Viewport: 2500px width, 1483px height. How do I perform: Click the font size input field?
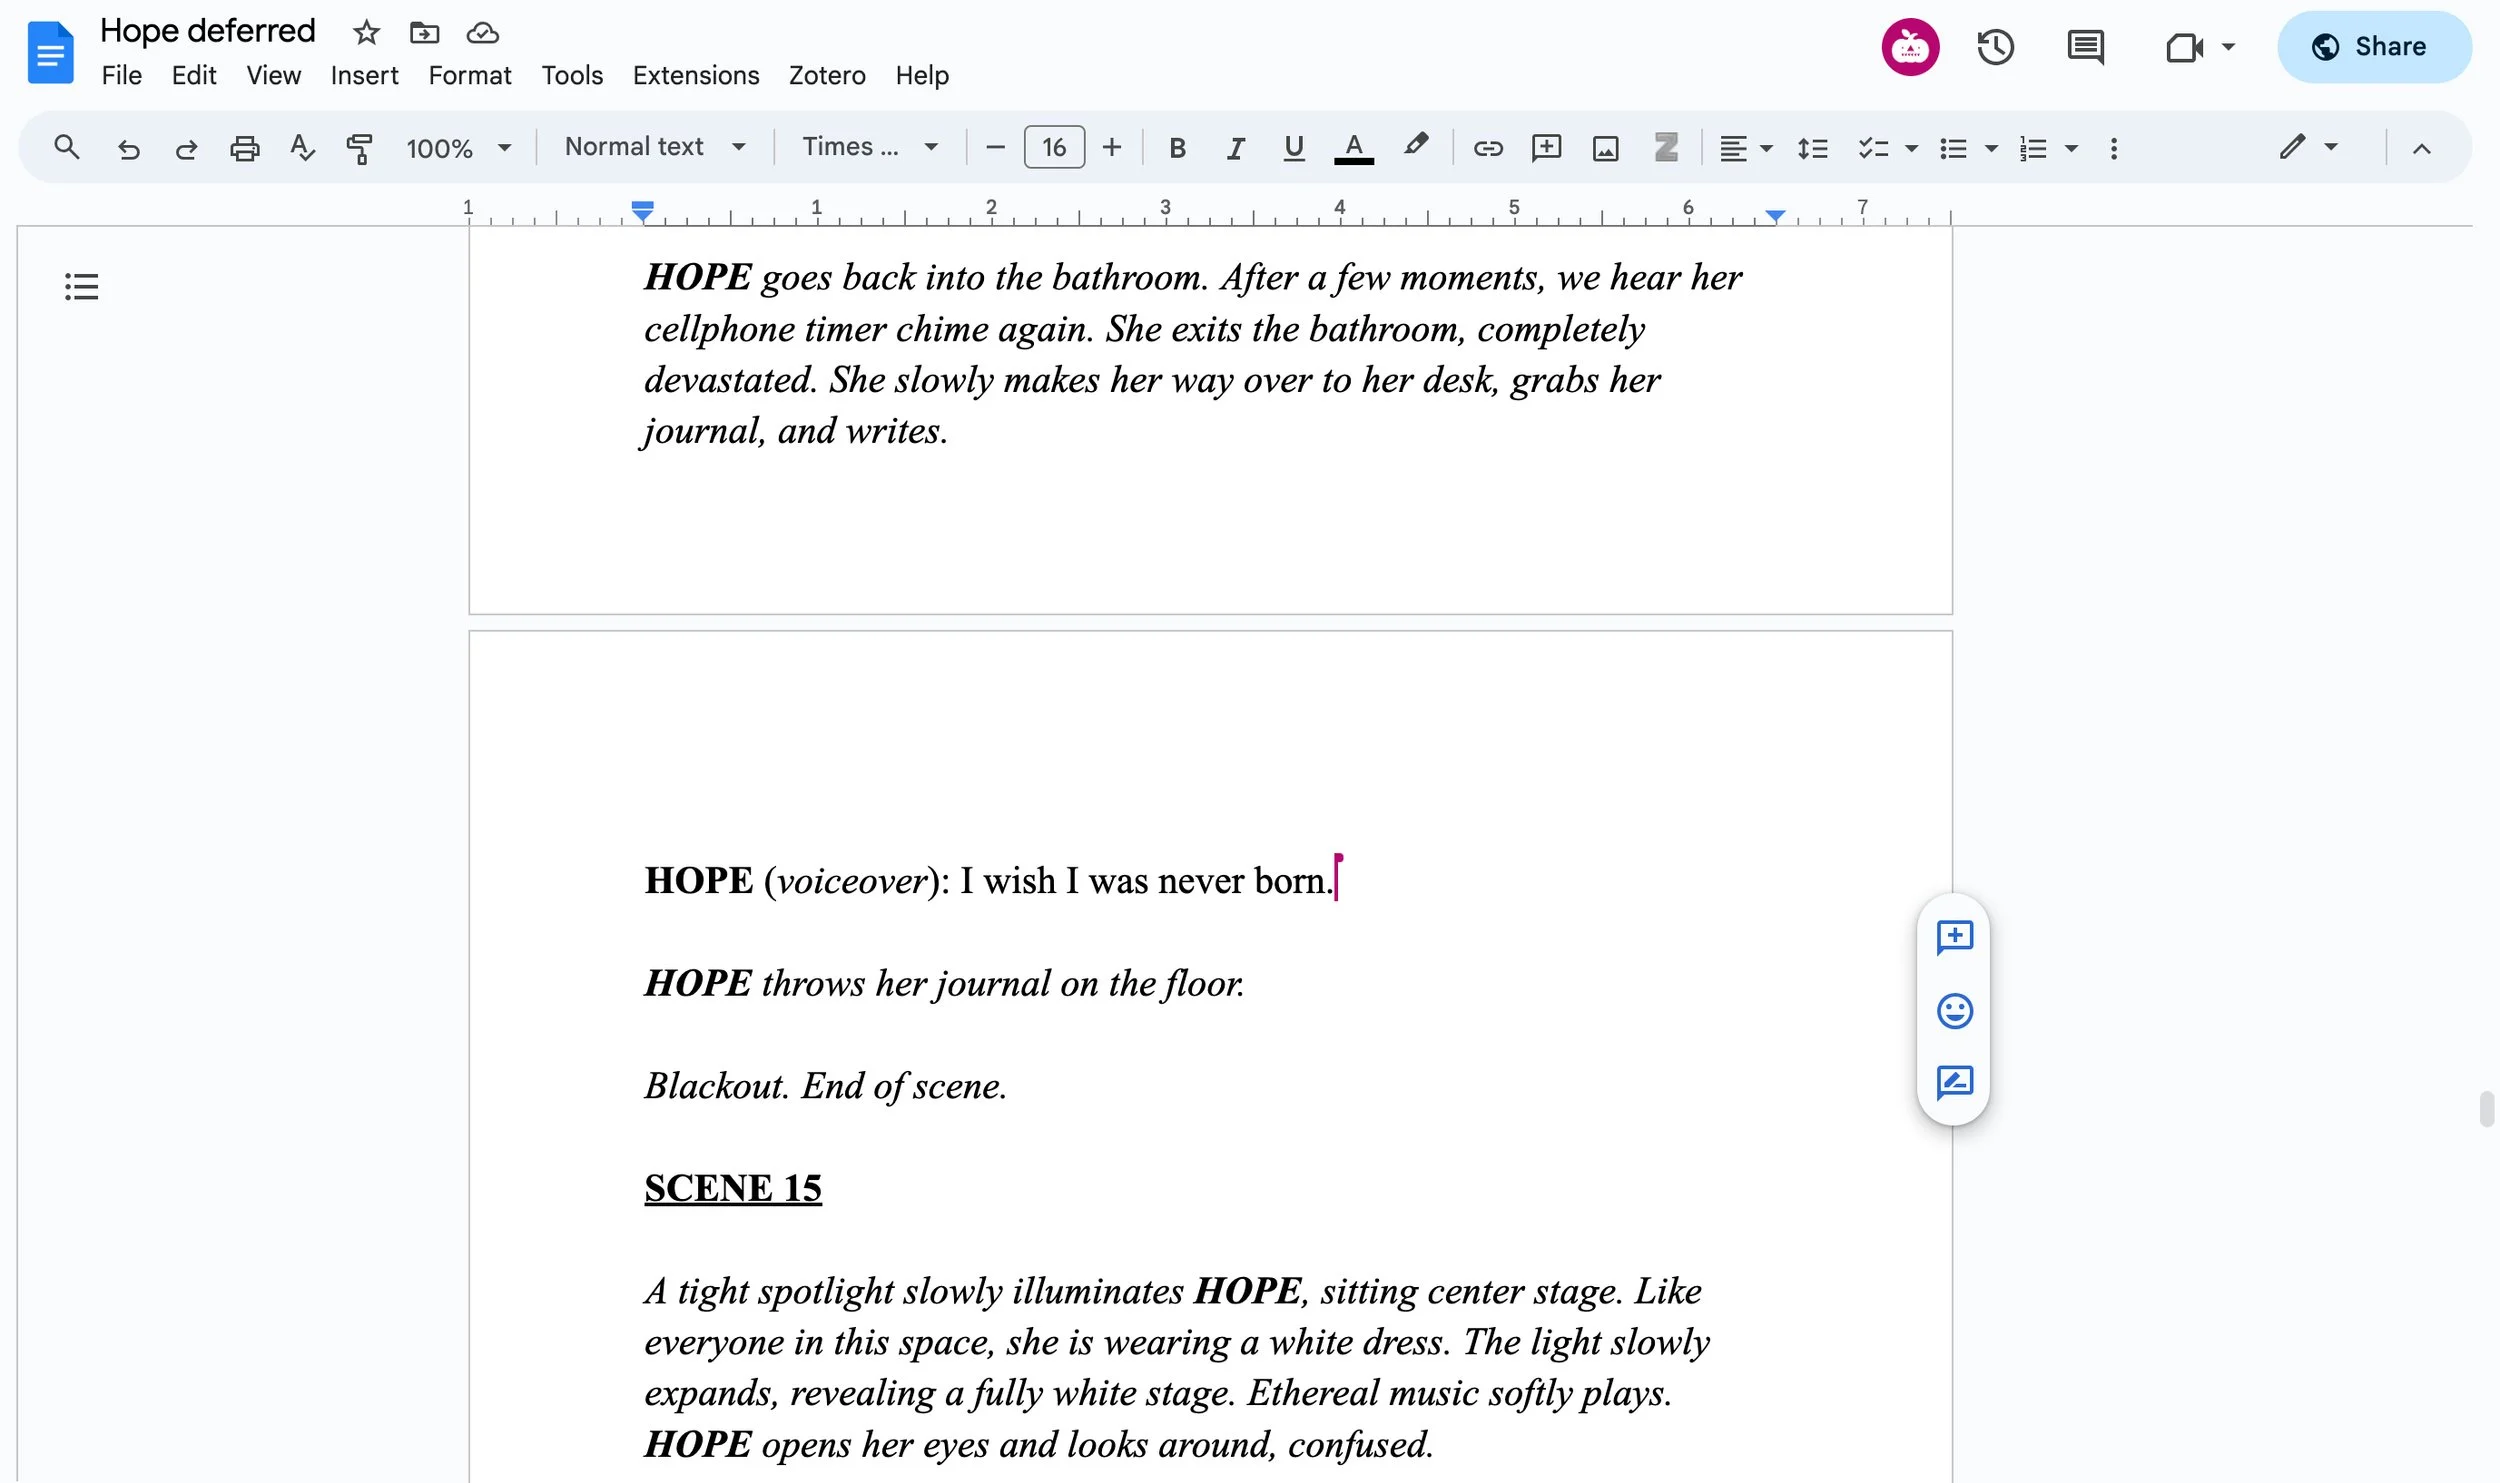(1053, 148)
